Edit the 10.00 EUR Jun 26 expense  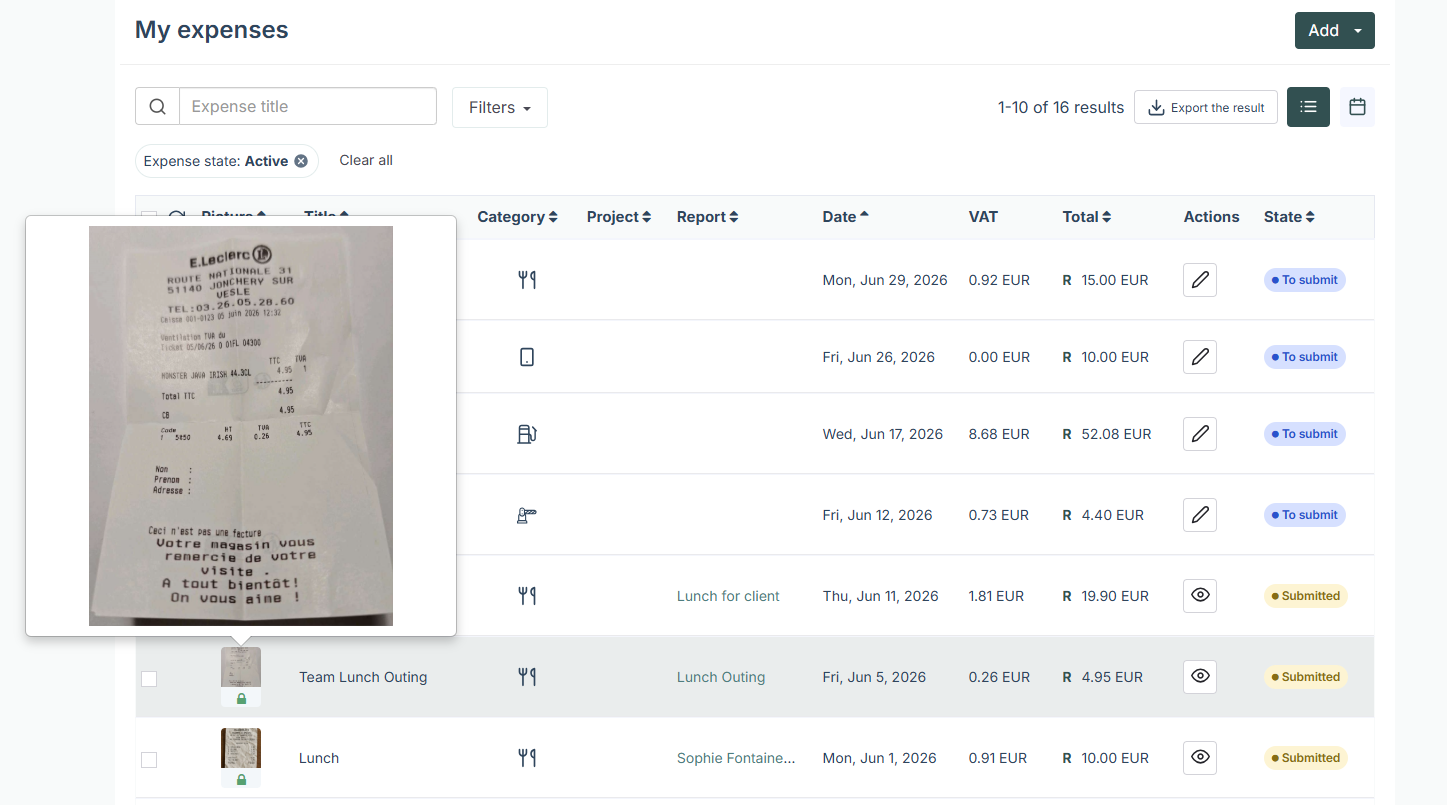pyautogui.click(x=1200, y=357)
